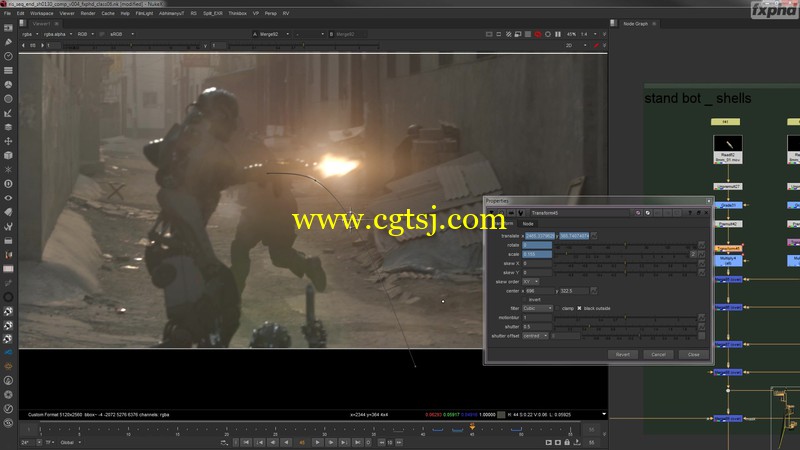Viewport: 800px width, 450px height.
Task: Play forward in the timeline
Action: (317, 442)
